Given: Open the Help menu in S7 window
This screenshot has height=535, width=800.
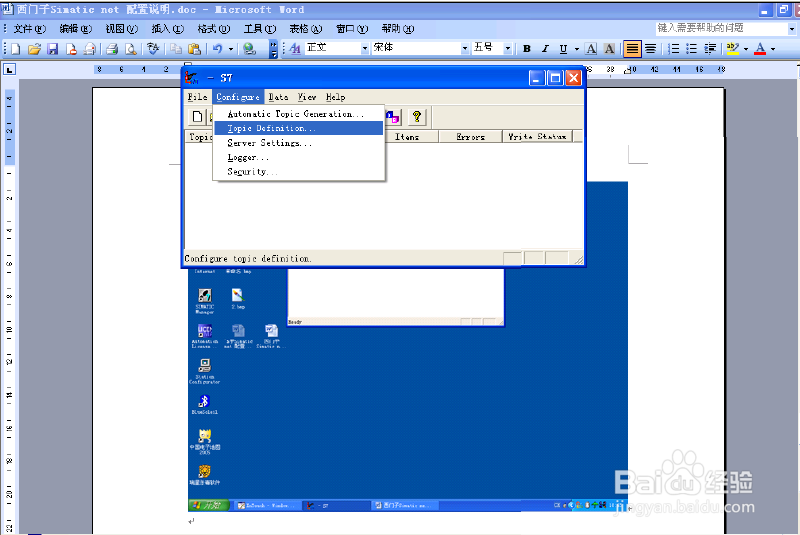Looking at the screenshot, I should 335,97.
